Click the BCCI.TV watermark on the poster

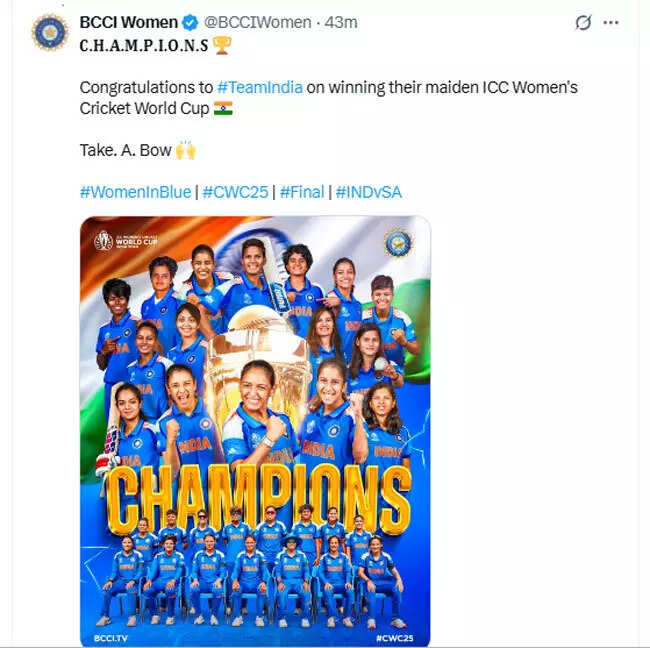tap(112, 635)
